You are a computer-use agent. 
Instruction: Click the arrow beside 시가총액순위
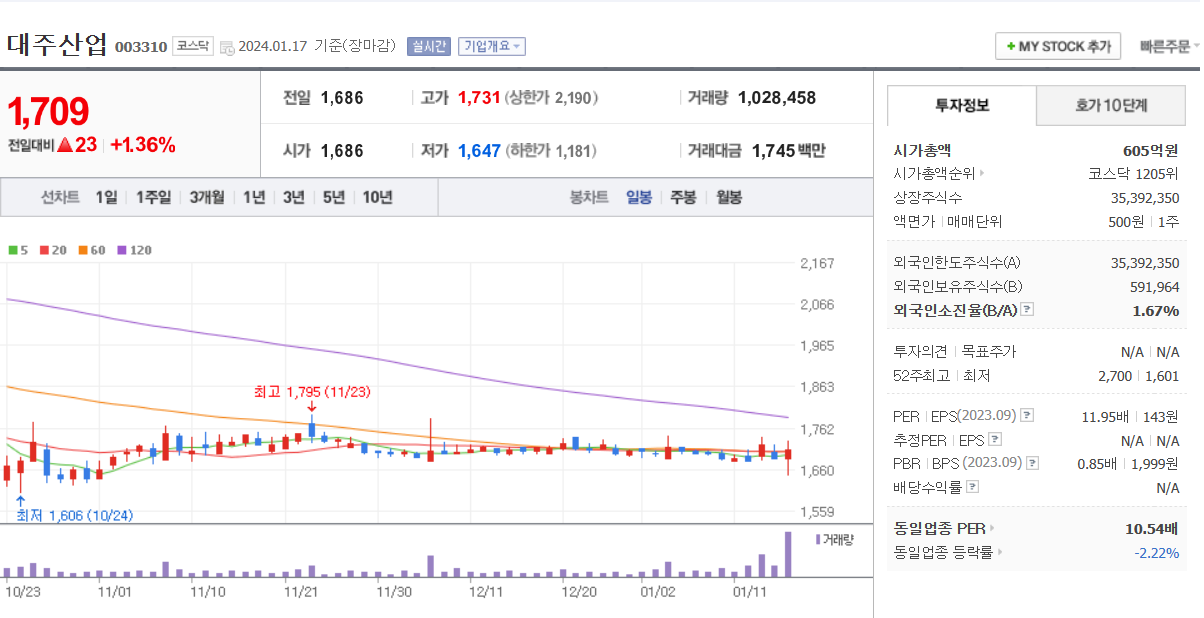coord(981,174)
